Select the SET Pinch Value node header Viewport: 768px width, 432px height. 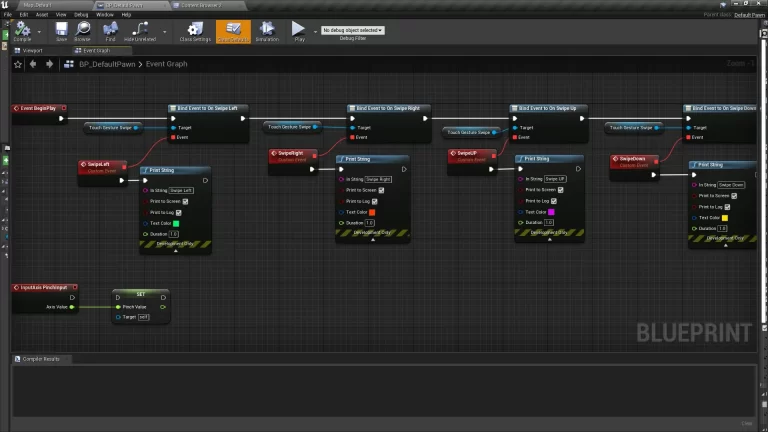tap(141, 294)
